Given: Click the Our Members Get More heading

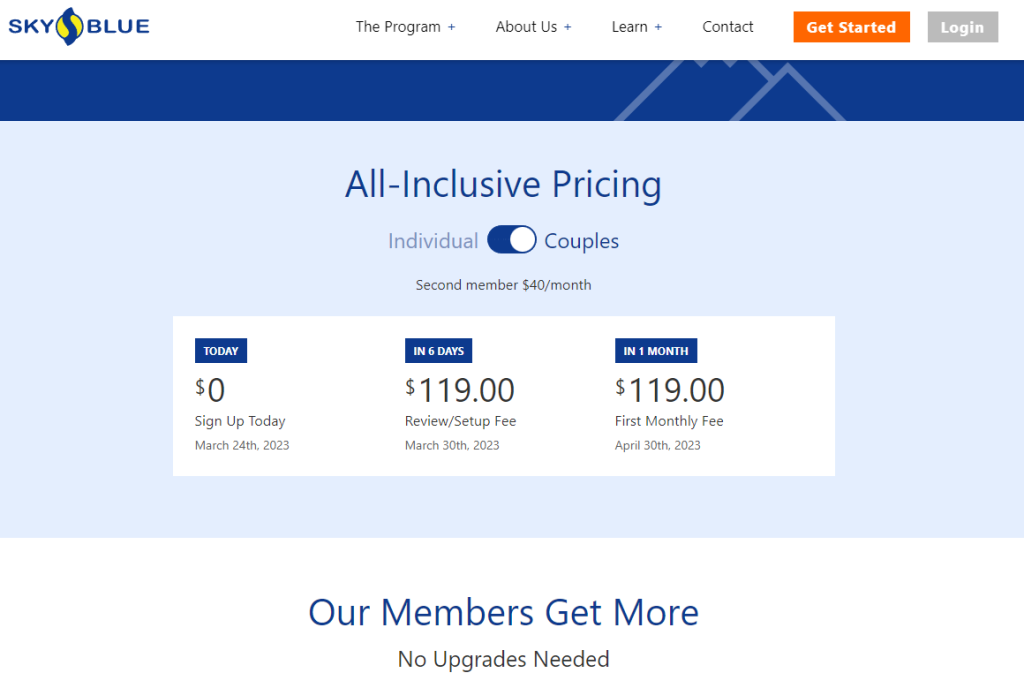Looking at the screenshot, I should 504,612.
